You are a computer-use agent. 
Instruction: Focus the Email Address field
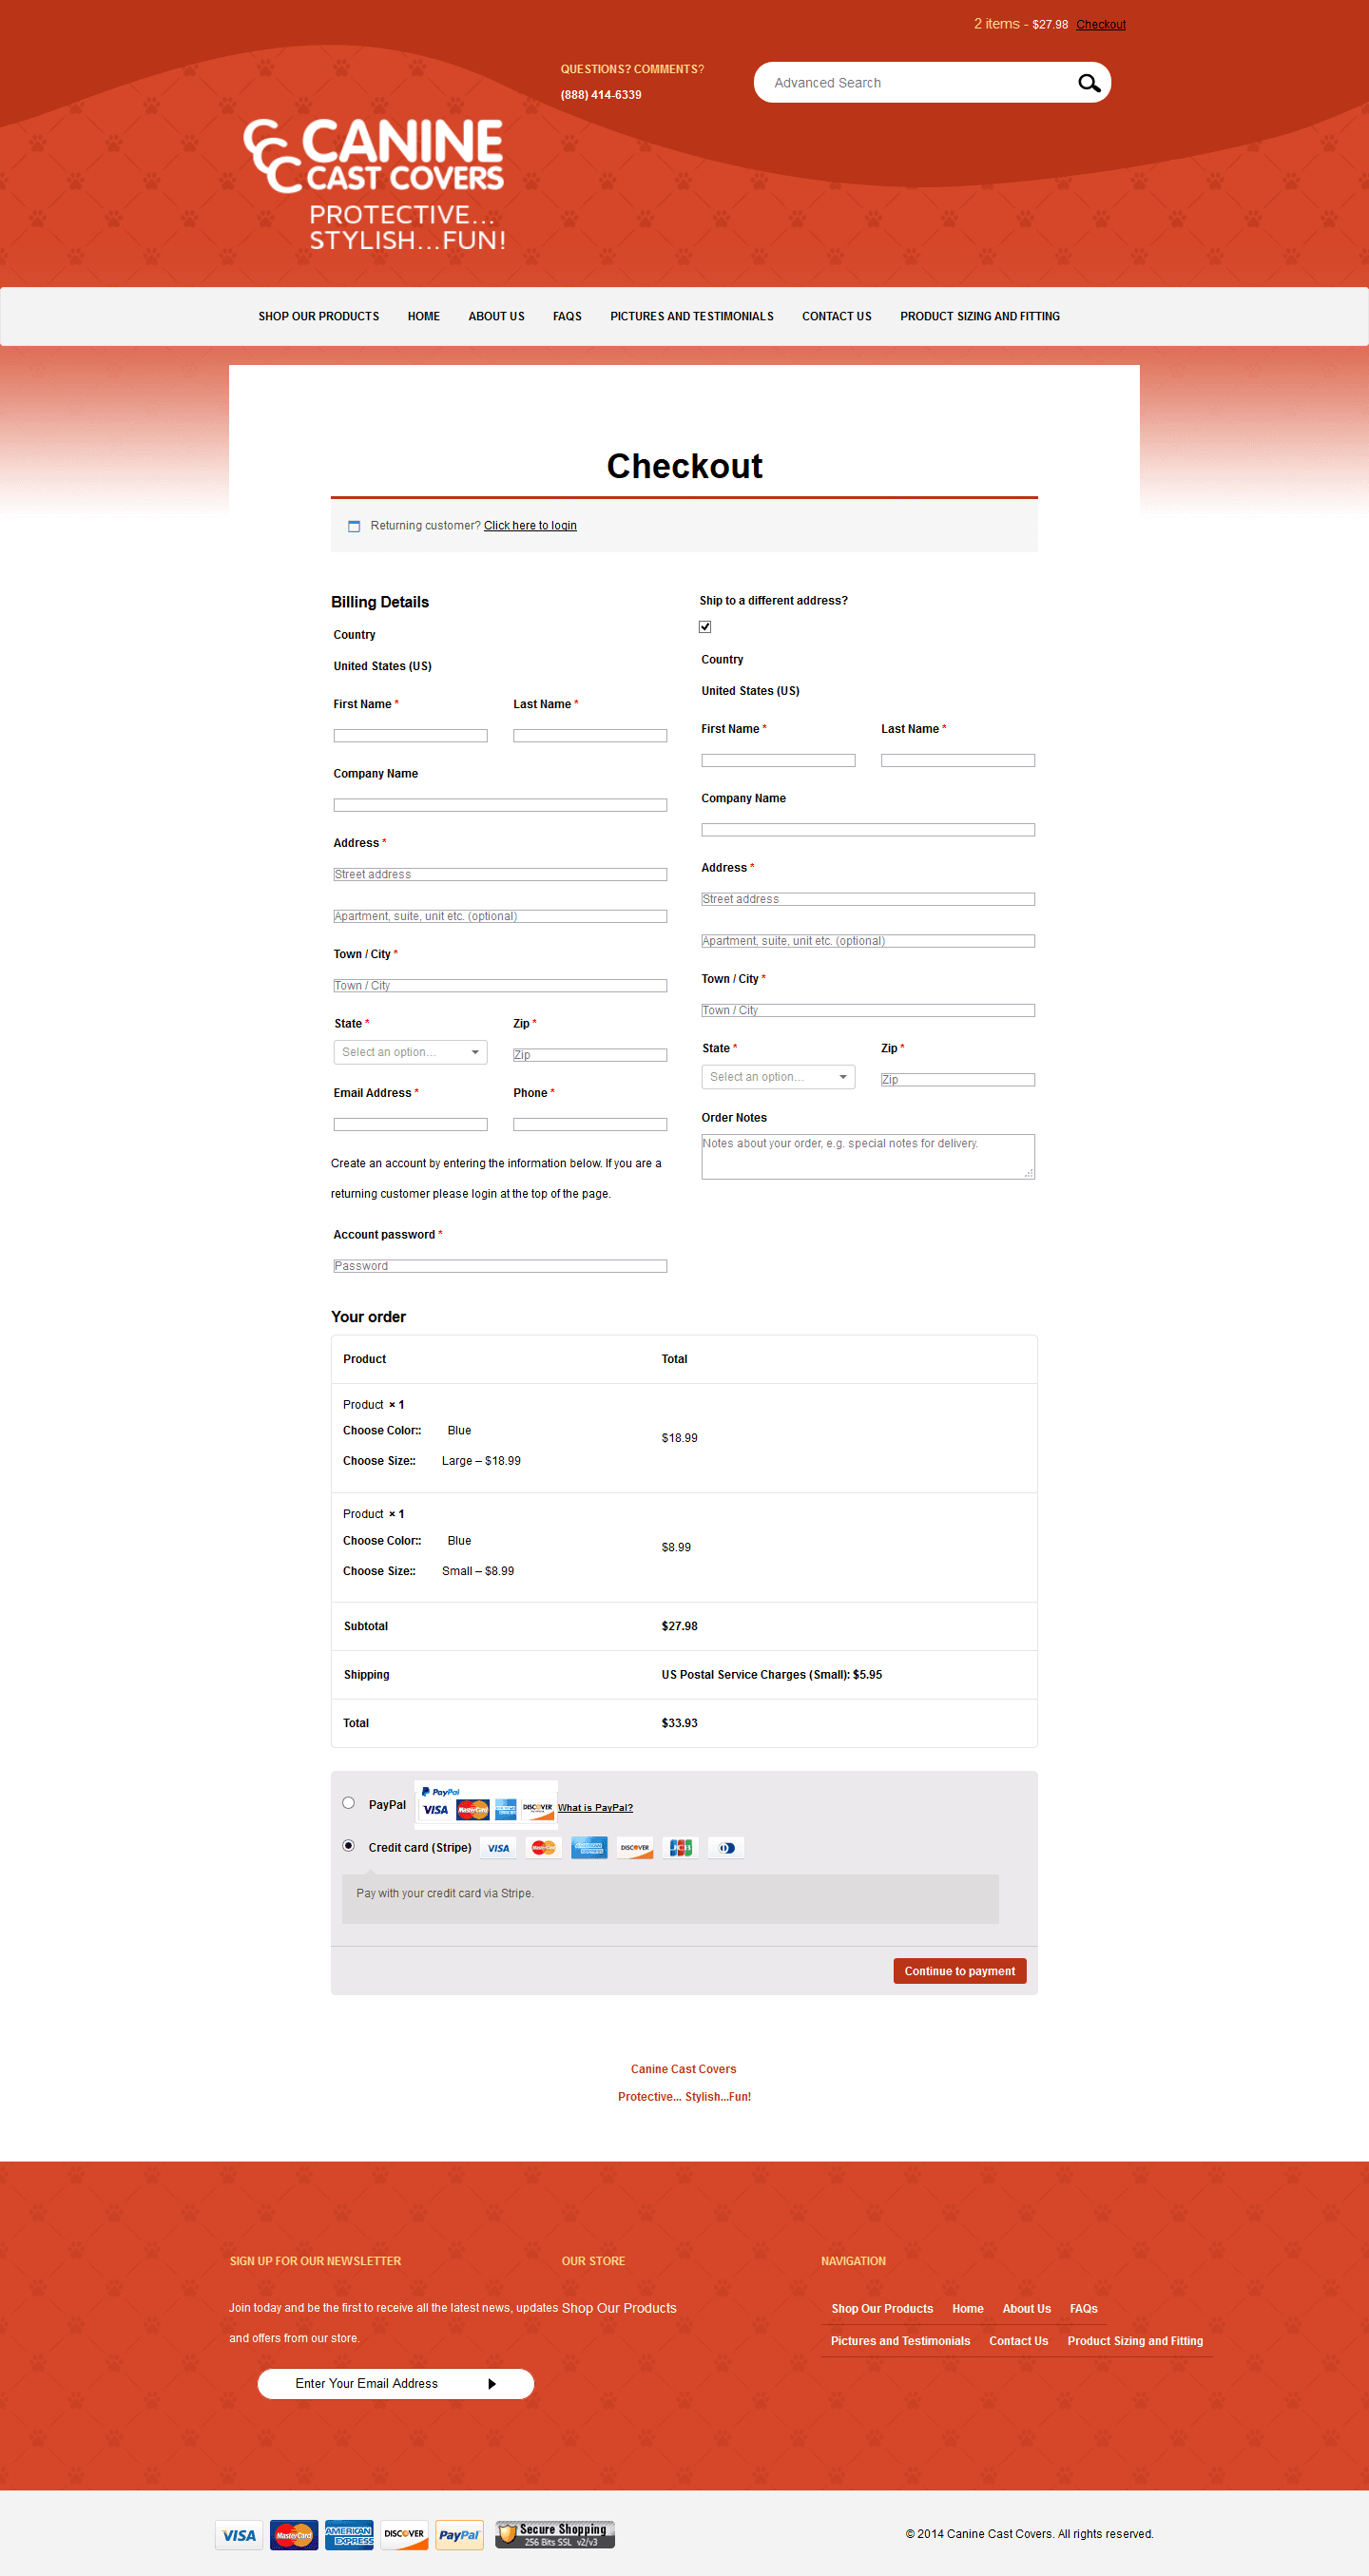[x=410, y=1125]
